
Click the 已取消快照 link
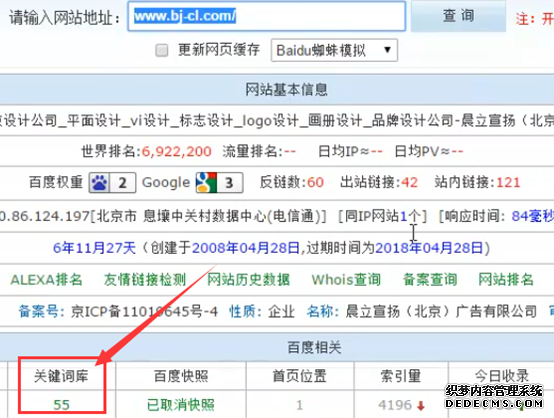click(x=181, y=405)
